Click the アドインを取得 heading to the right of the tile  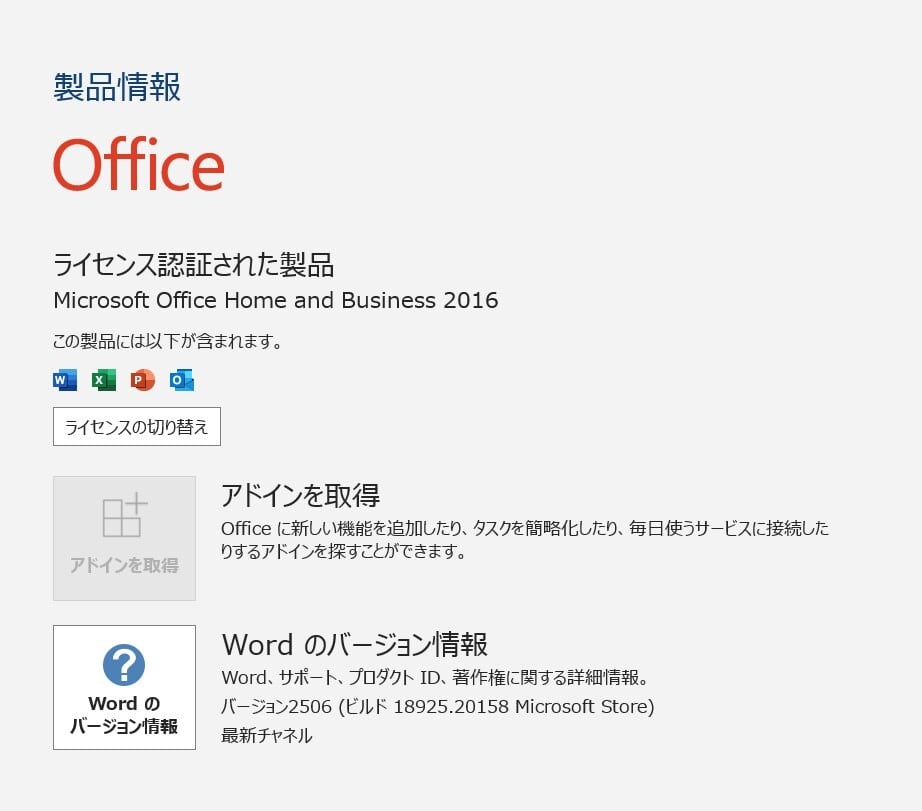click(x=300, y=495)
